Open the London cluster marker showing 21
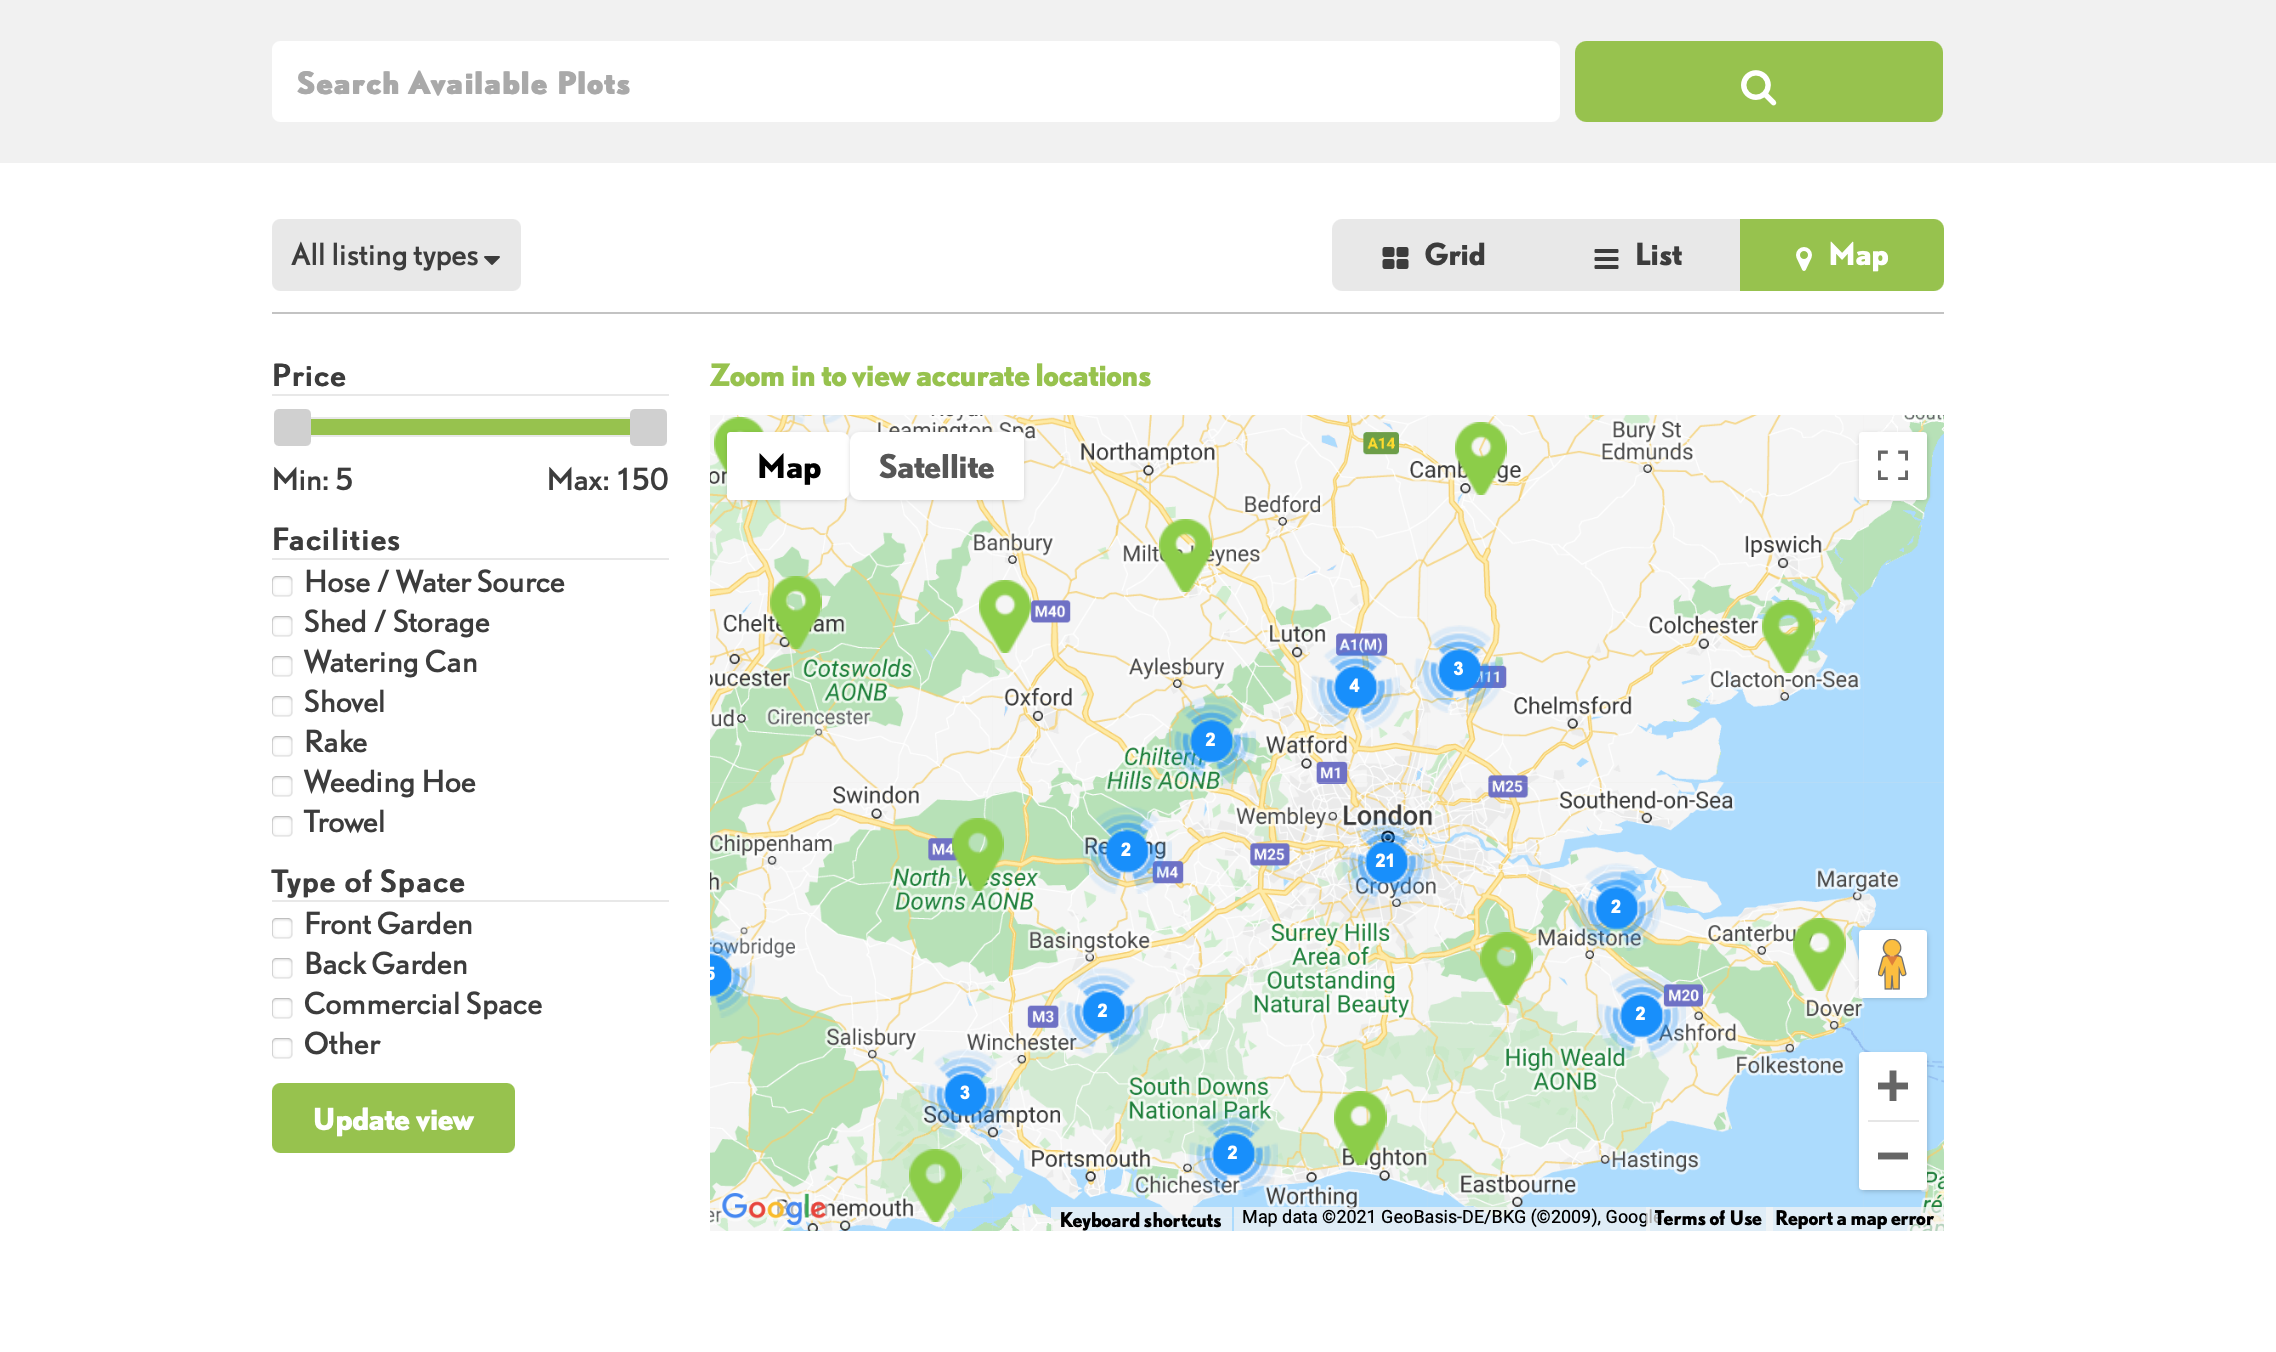The width and height of the screenshot is (2276, 1352). coord(1385,861)
